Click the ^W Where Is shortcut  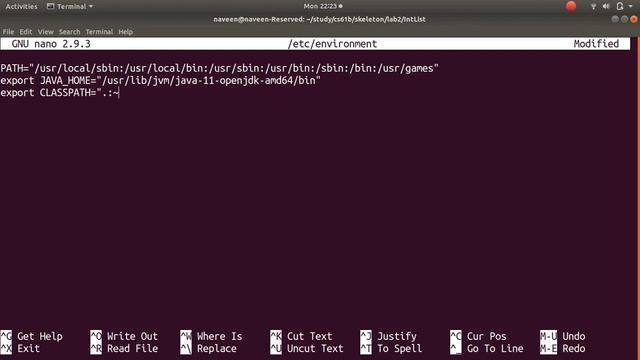211,336
